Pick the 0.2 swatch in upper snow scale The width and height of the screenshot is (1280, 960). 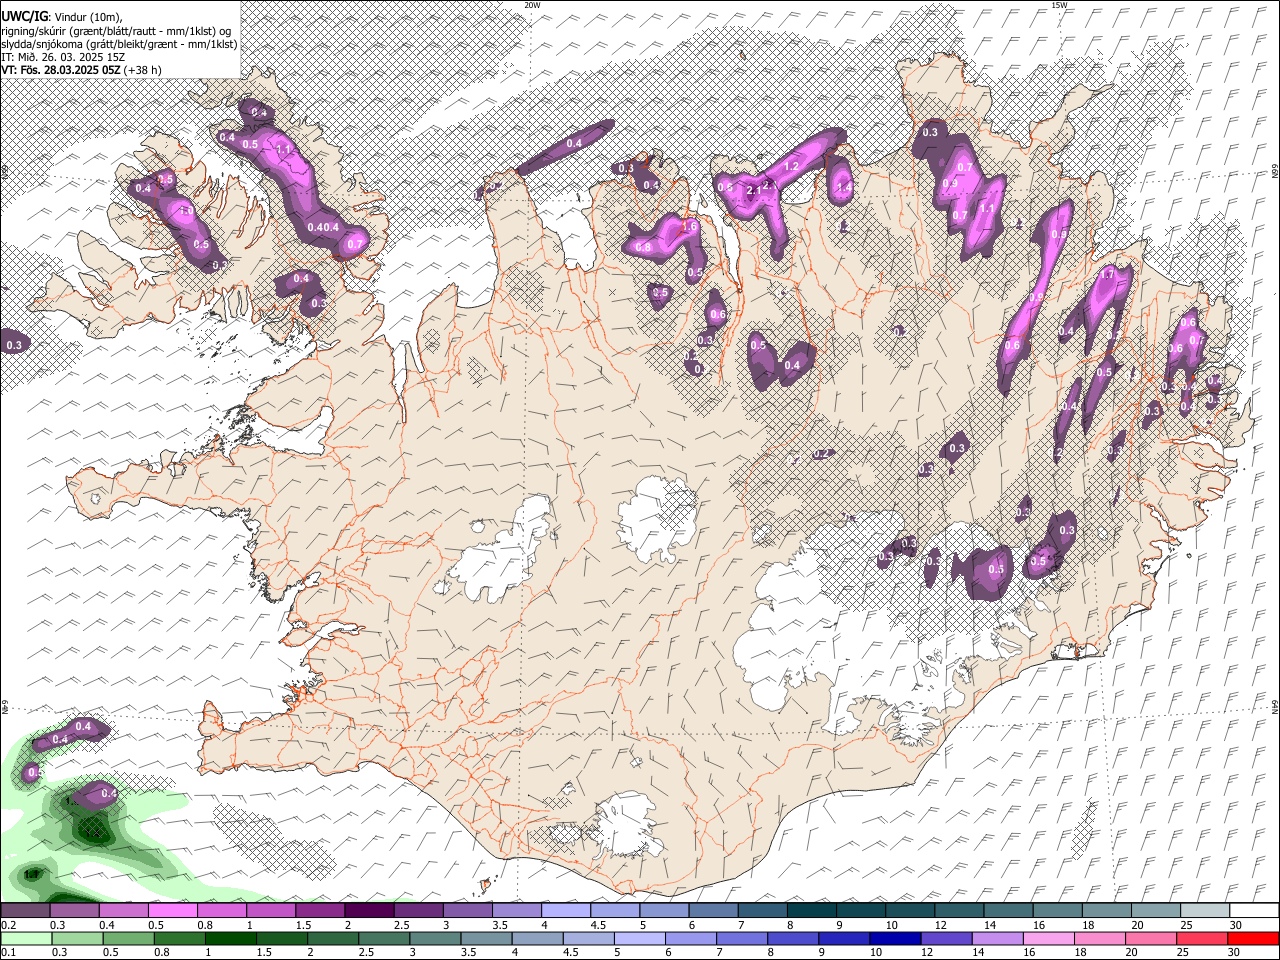[x=25, y=911]
